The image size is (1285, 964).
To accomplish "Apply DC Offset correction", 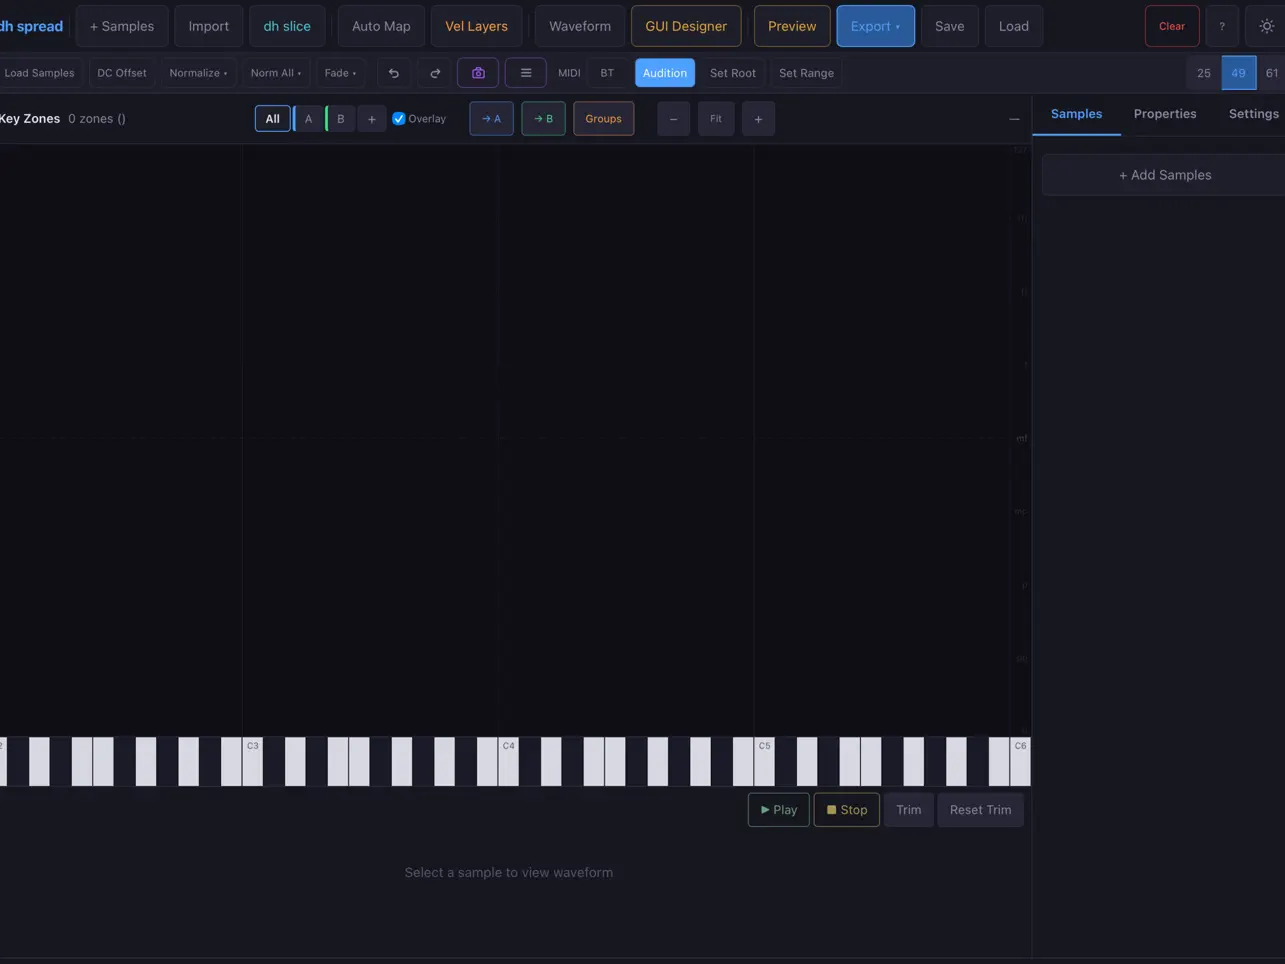I will 122,73.
